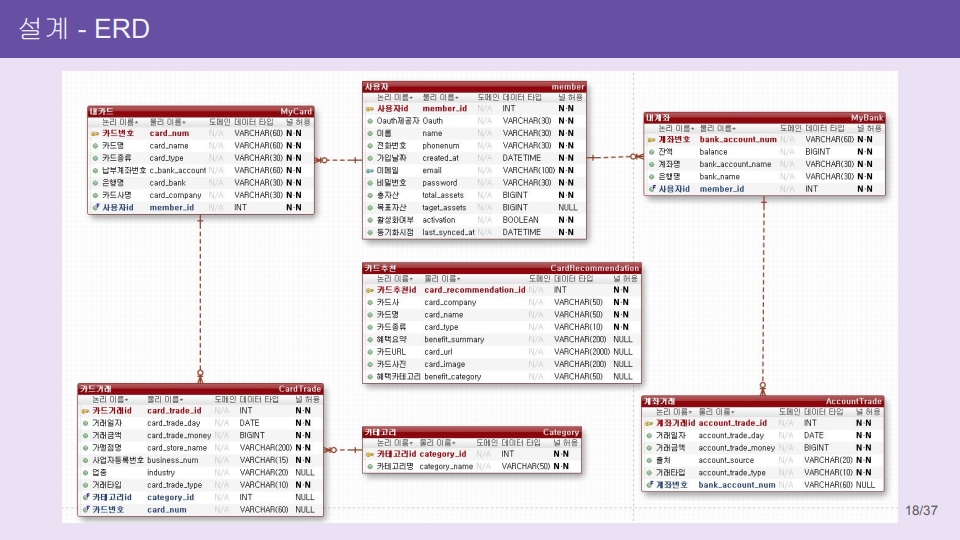
Task: Click the green bullet beside card_url row
Action: (x=370, y=352)
